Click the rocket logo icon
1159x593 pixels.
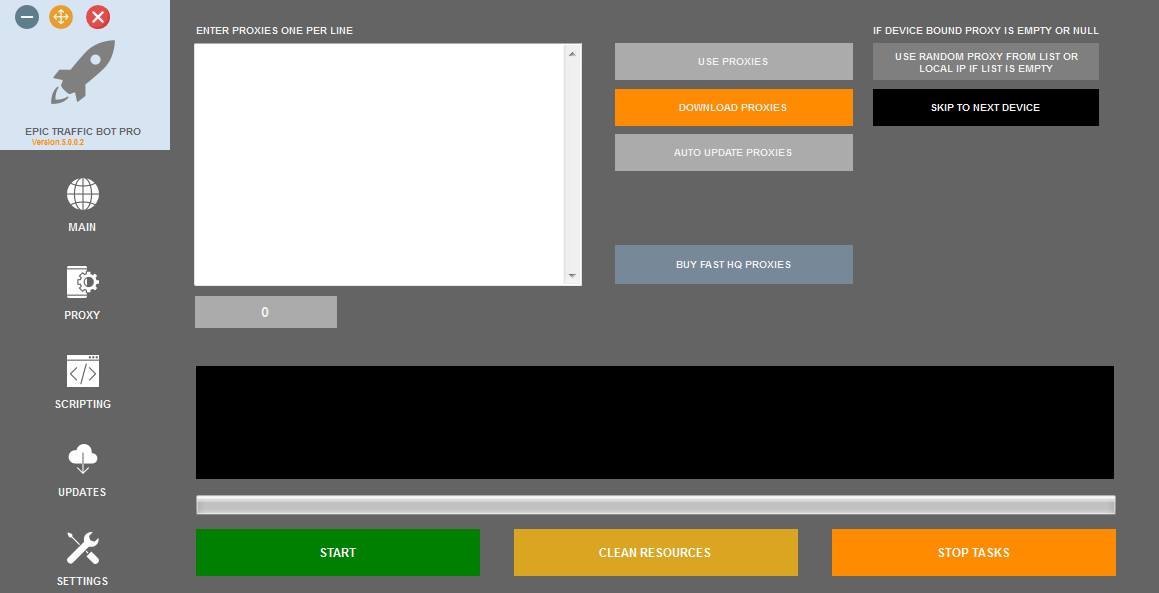tap(83, 72)
